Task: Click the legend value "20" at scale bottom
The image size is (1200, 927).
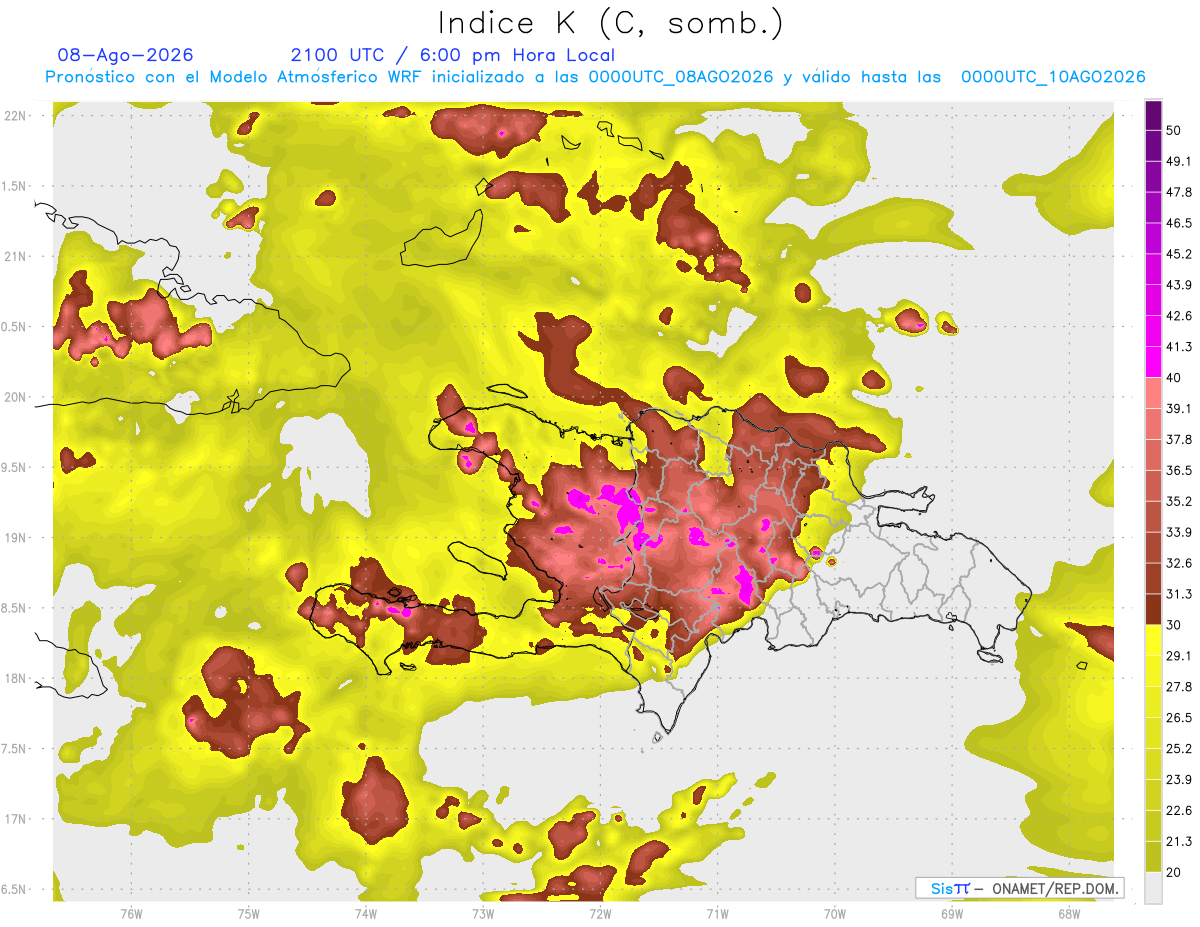Action: [1174, 873]
